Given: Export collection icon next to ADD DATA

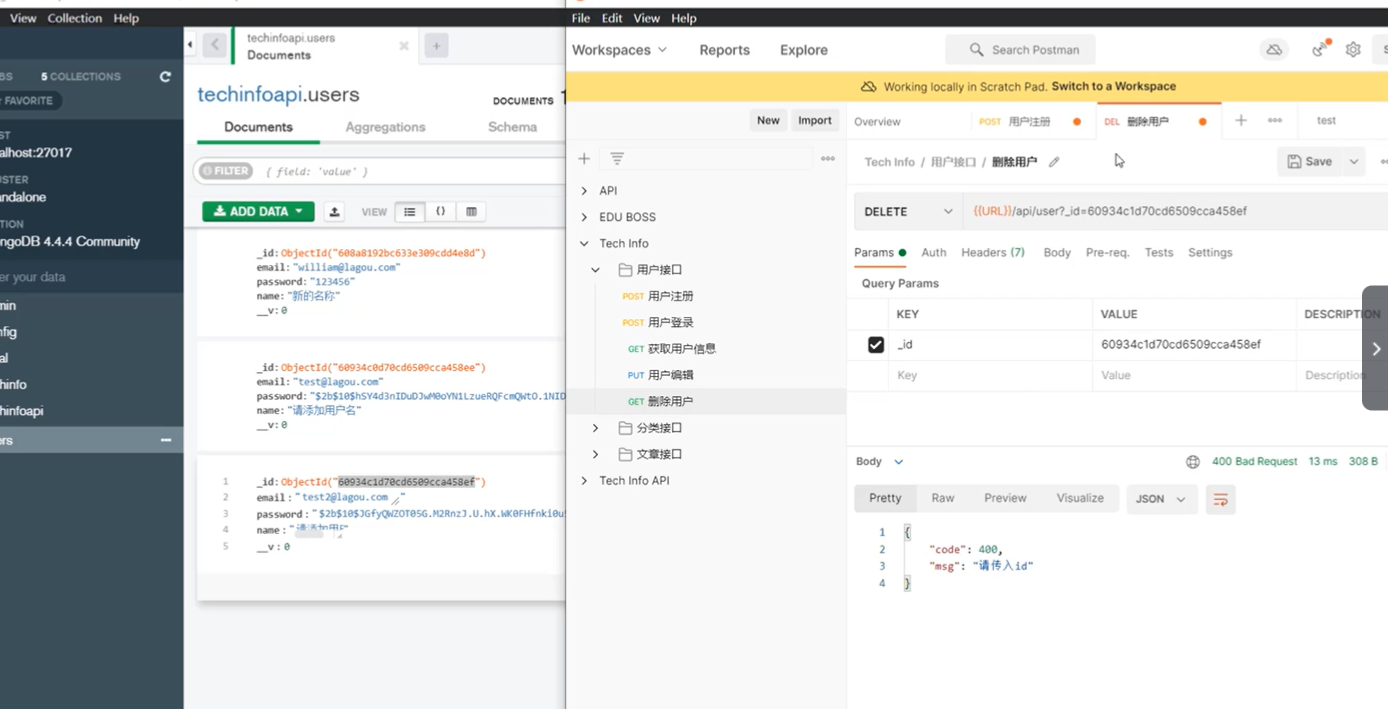Looking at the screenshot, I should pos(335,212).
